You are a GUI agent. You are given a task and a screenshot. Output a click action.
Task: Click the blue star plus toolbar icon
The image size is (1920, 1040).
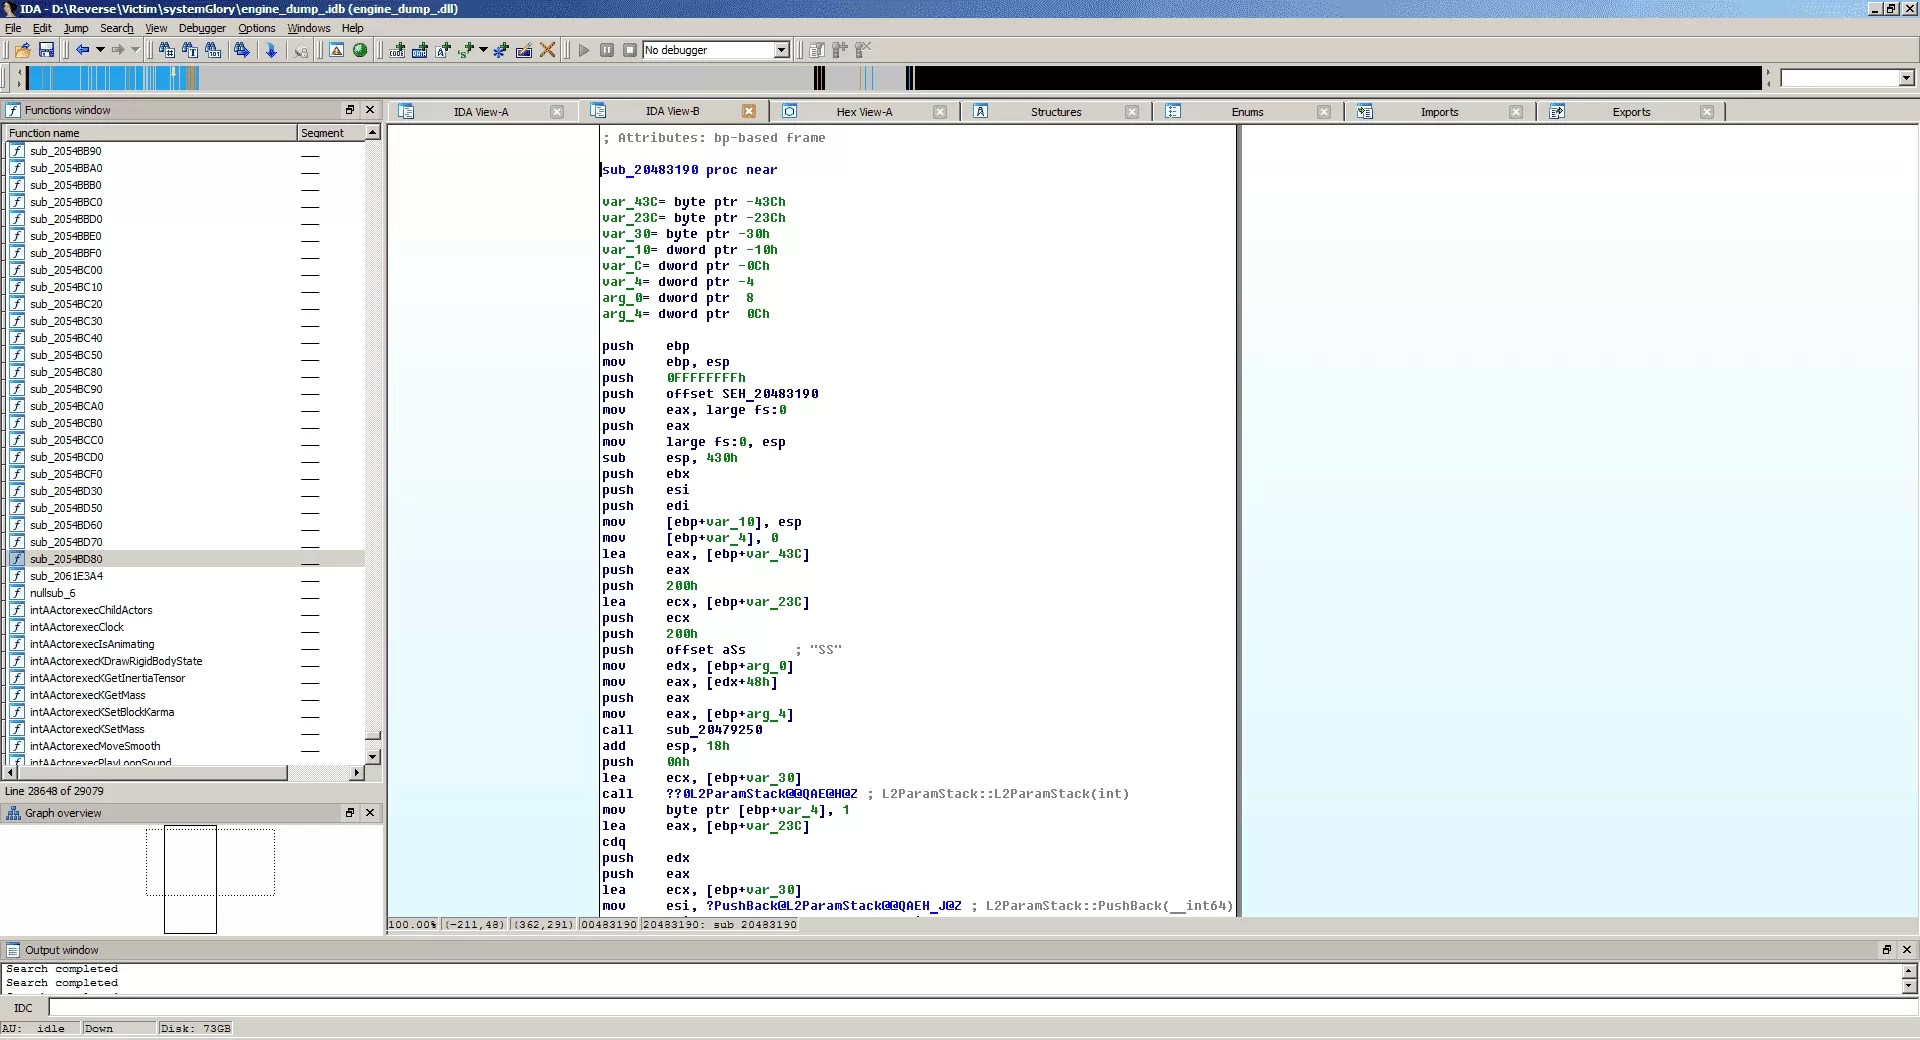pos(501,50)
